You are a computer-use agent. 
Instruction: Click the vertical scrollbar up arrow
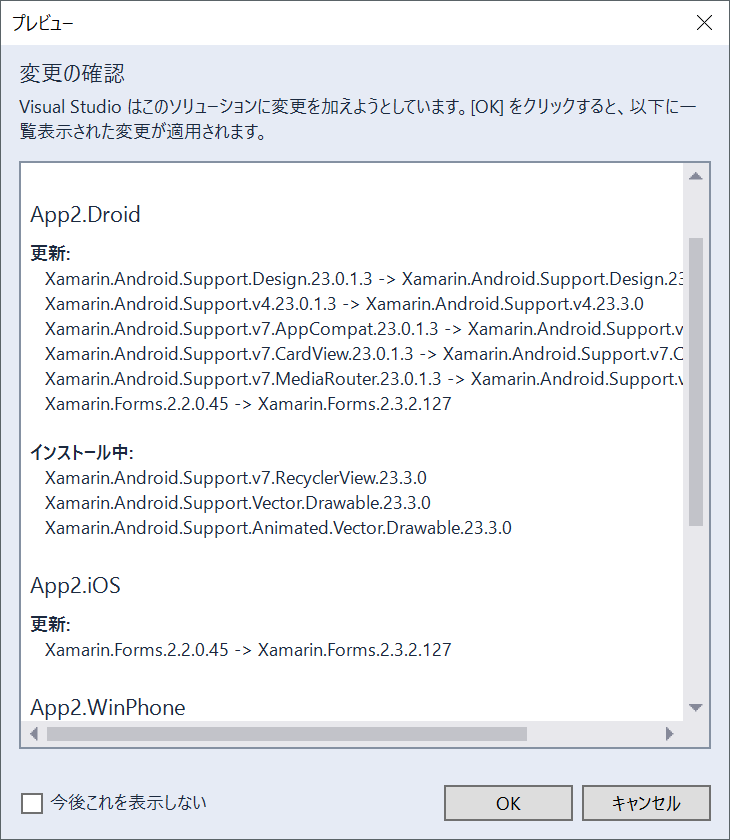695,176
